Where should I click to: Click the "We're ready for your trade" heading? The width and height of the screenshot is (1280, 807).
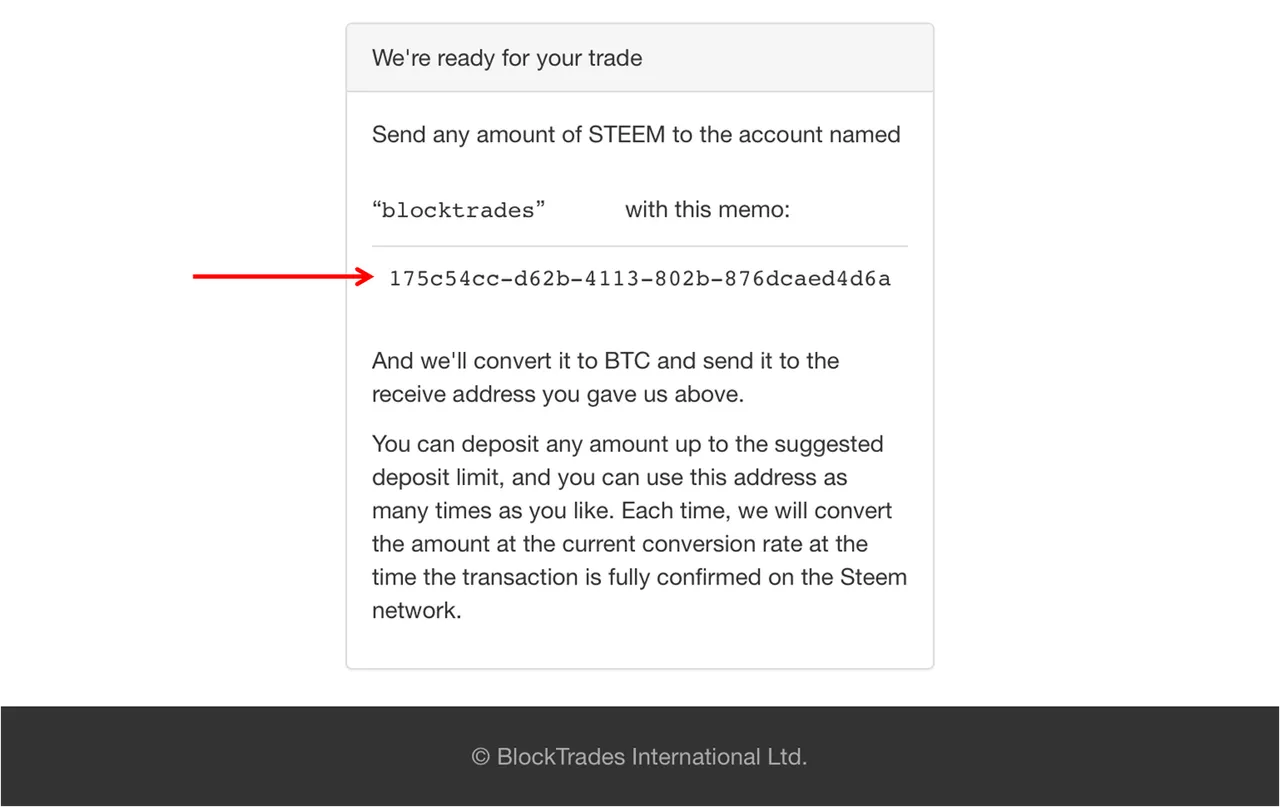(507, 58)
